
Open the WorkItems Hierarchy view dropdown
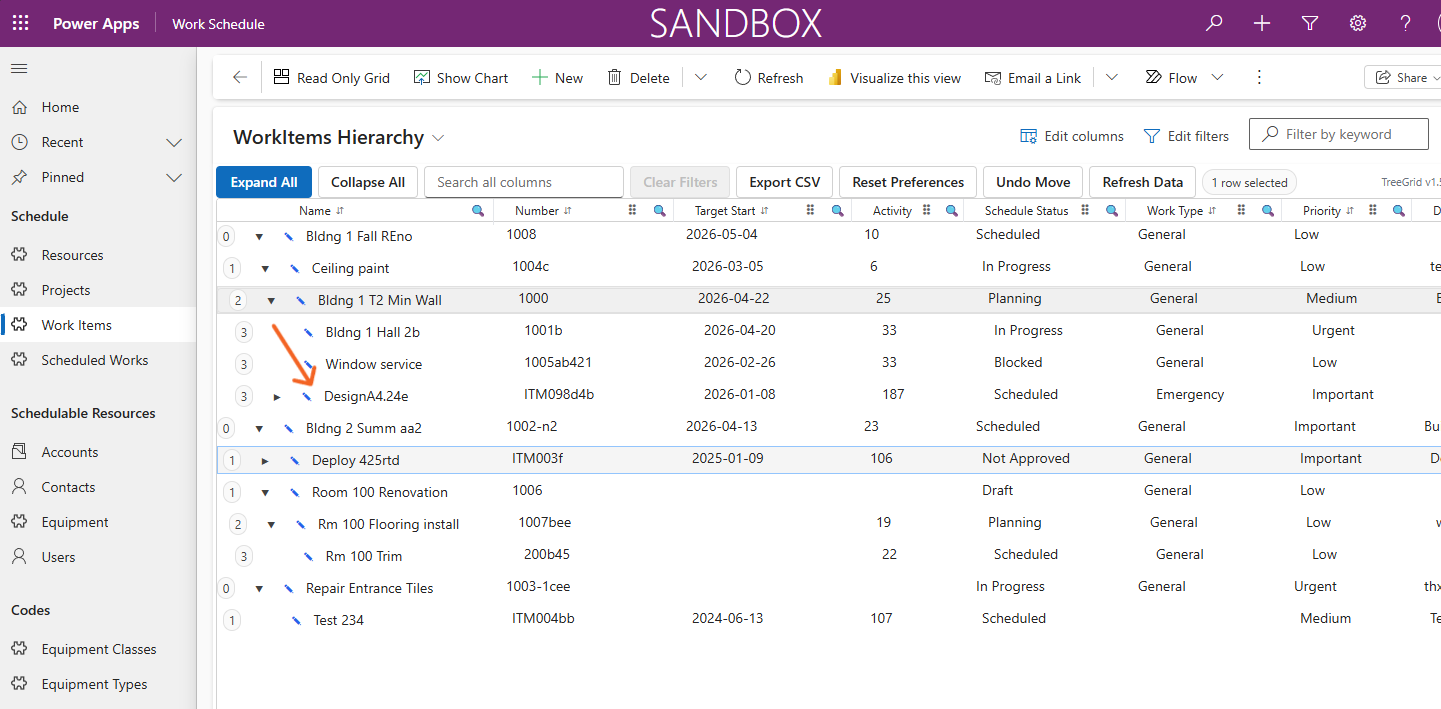[438, 138]
